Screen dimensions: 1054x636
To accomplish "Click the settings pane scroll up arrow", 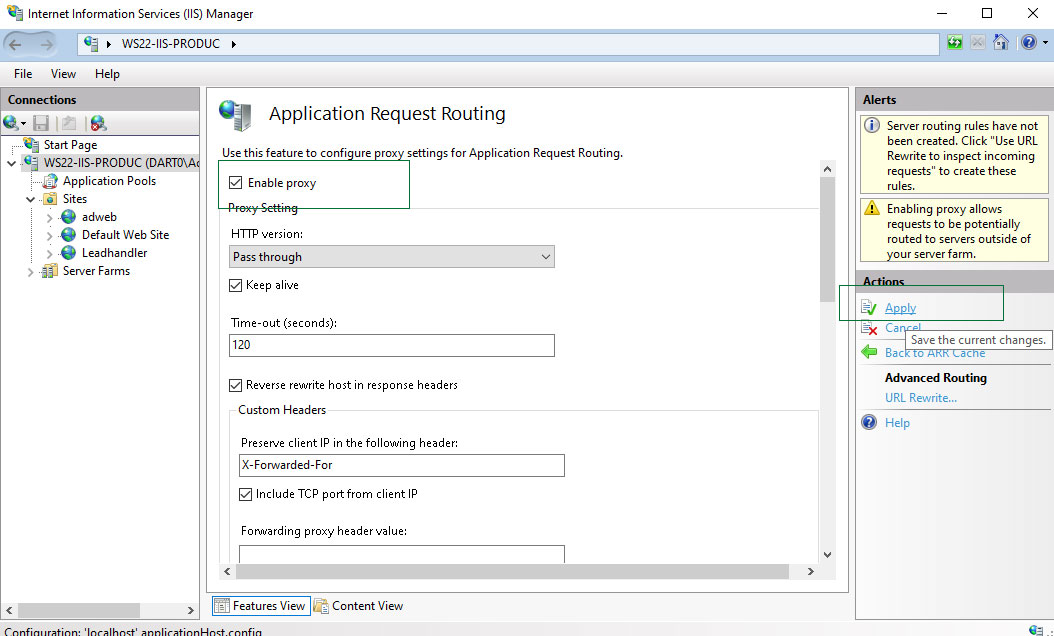I will click(x=827, y=169).
